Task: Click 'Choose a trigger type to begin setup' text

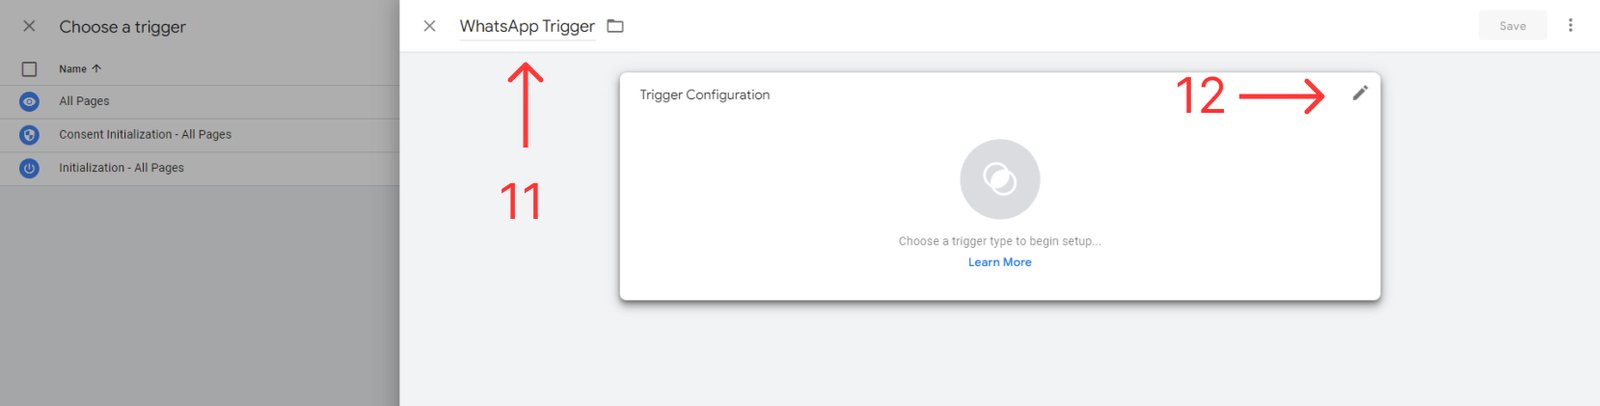Action: coord(999,241)
